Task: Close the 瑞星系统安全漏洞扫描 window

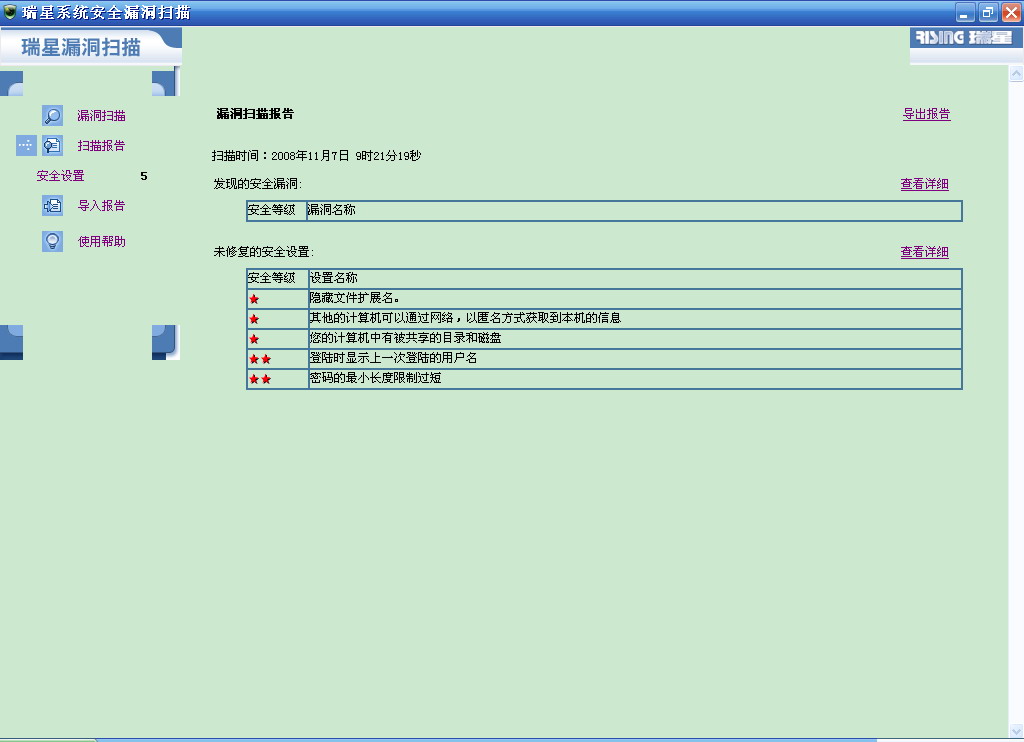Action: (1011, 12)
